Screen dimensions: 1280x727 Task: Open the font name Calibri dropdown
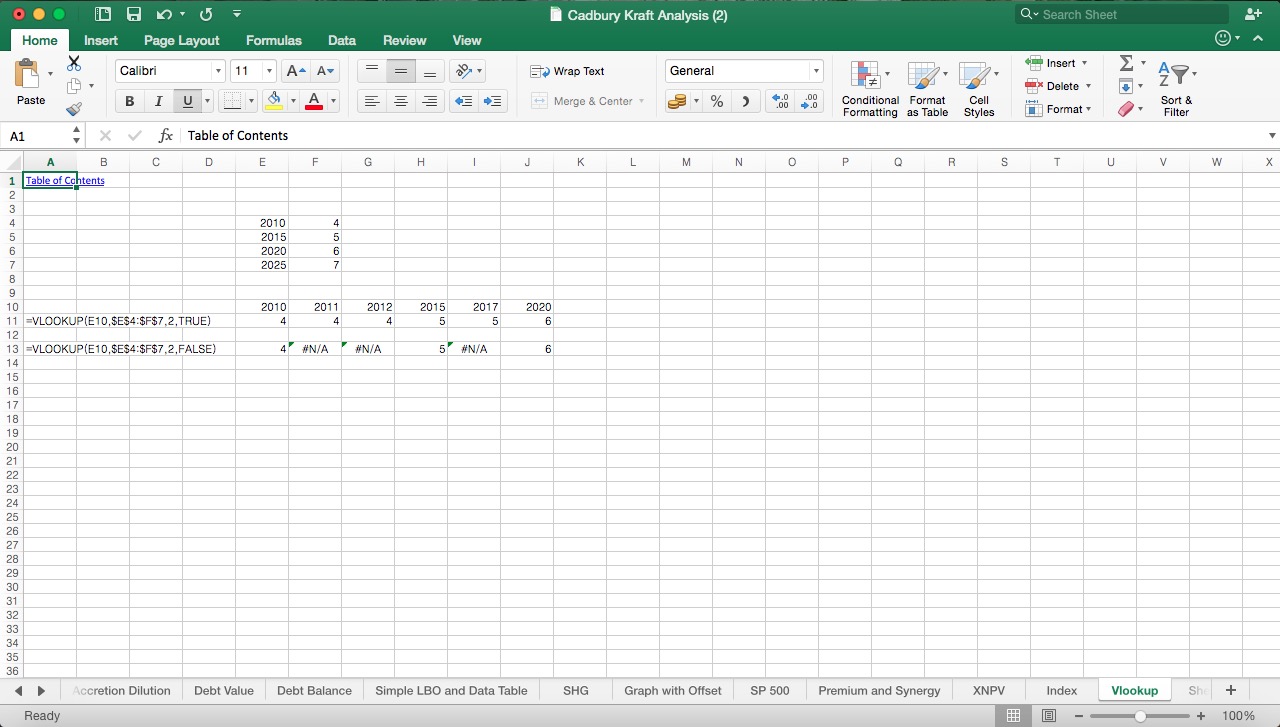coord(218,71)
